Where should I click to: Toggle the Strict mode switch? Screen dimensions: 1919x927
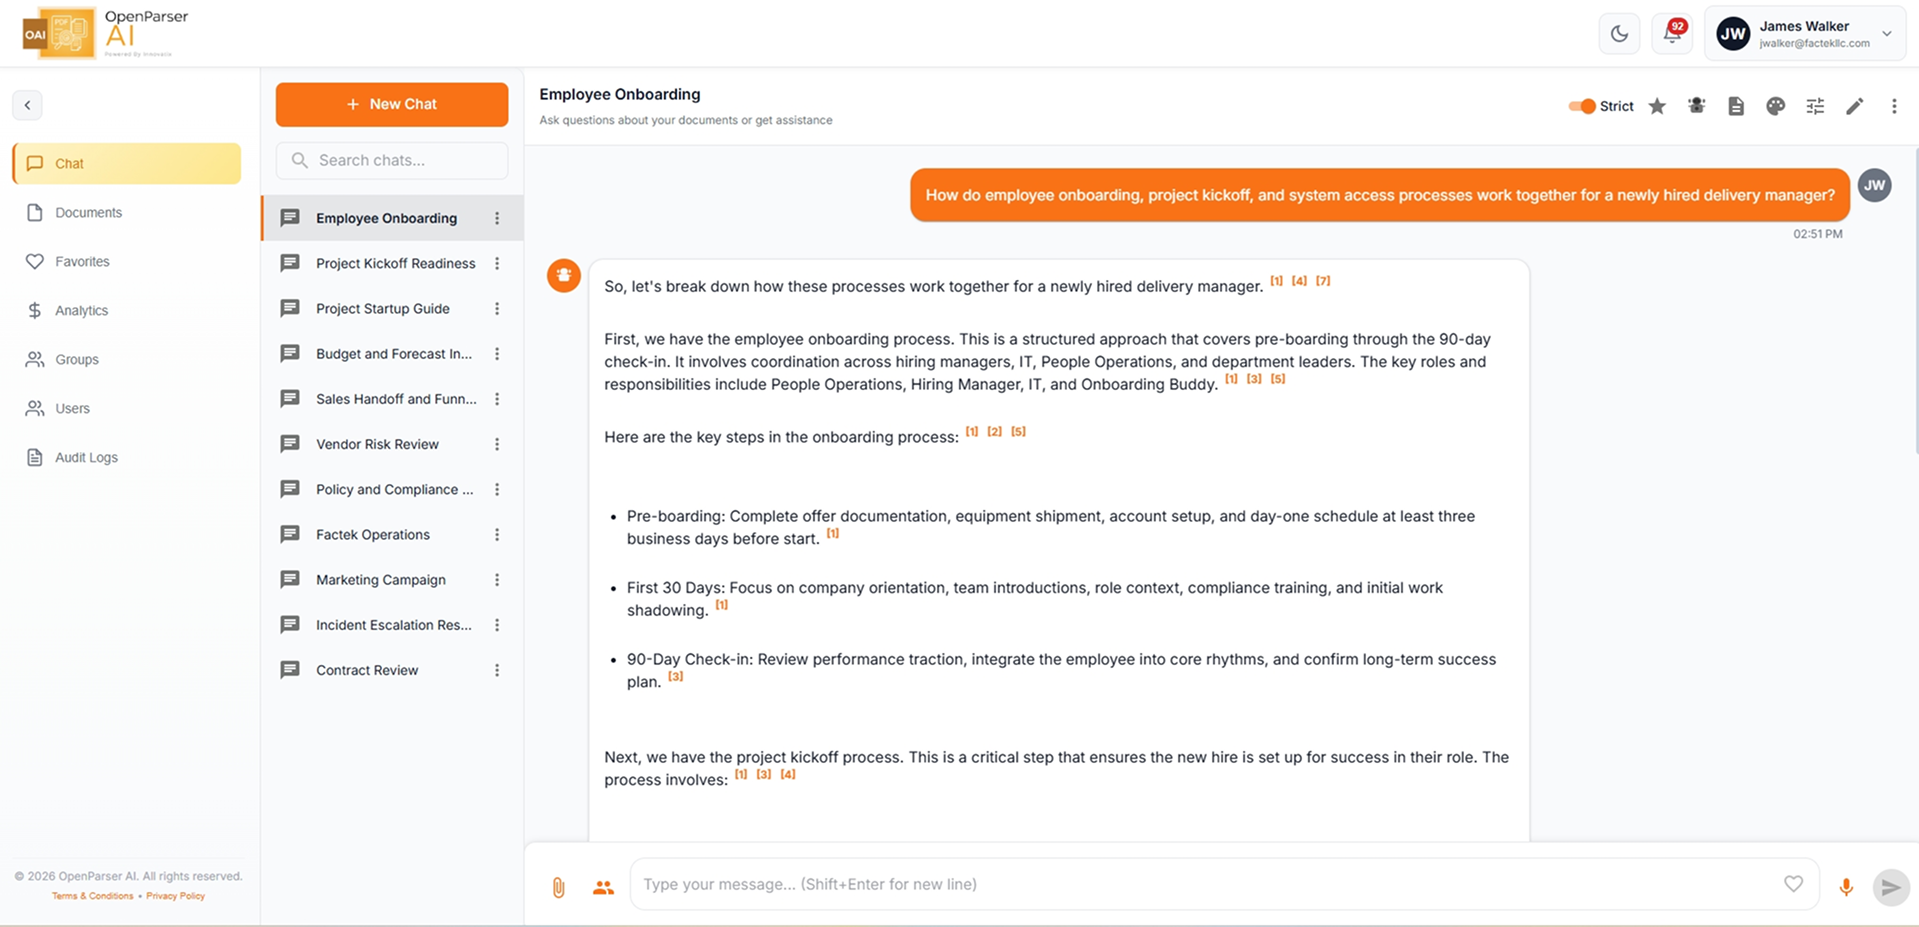(x=1581, y=106)
